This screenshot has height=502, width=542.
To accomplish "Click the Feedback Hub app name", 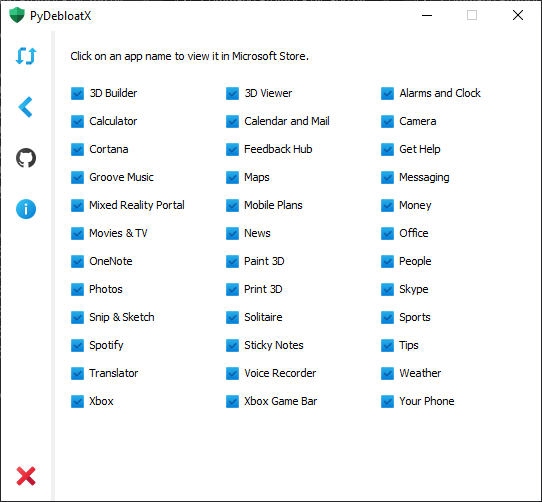I will click(x=278, y=149).
